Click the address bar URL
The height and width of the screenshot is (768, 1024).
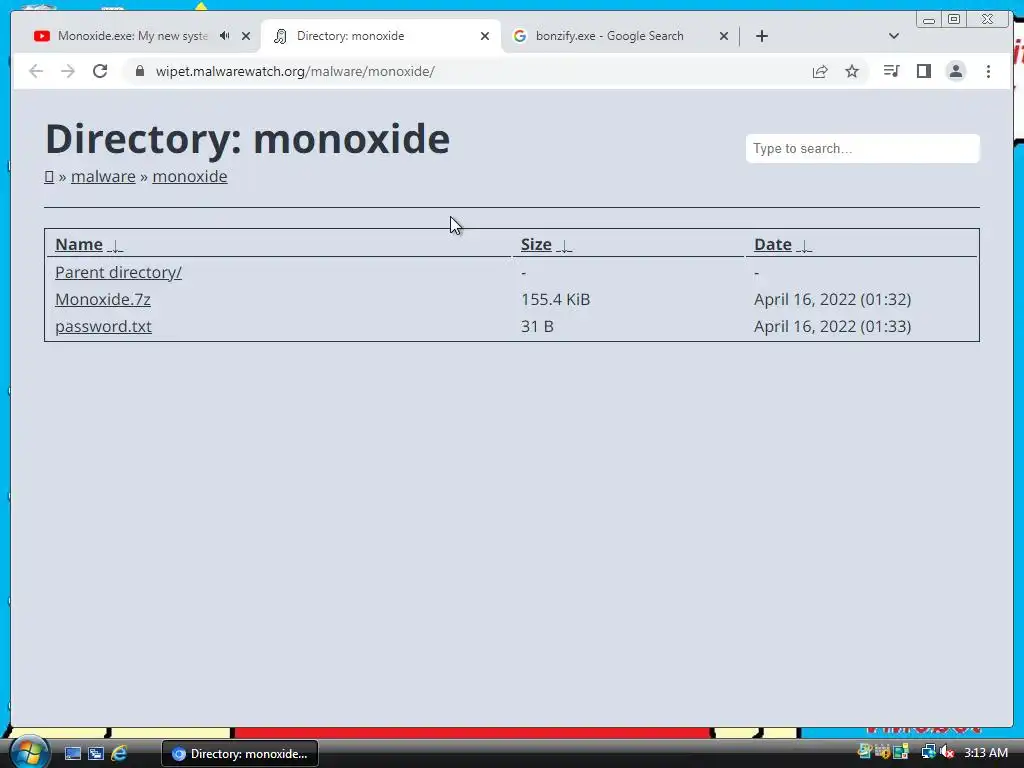point(295,71)
